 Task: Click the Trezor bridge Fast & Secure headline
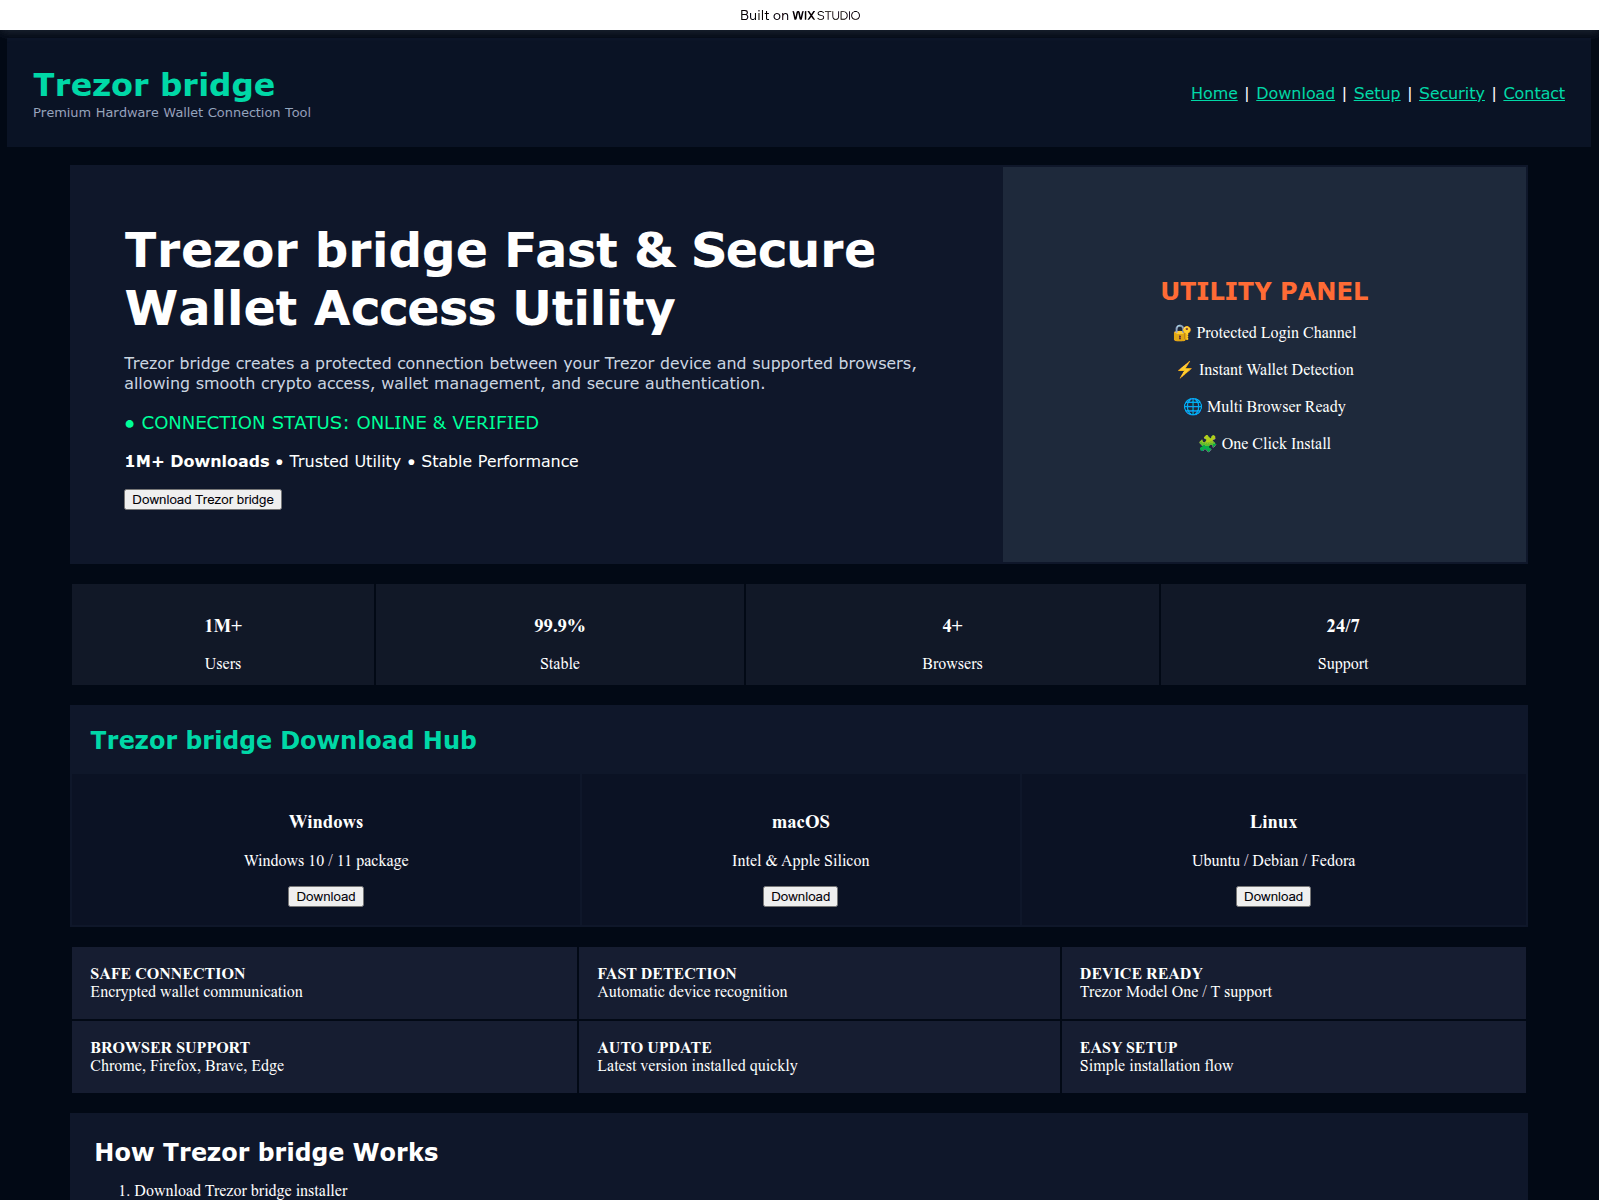coord(500,278)
